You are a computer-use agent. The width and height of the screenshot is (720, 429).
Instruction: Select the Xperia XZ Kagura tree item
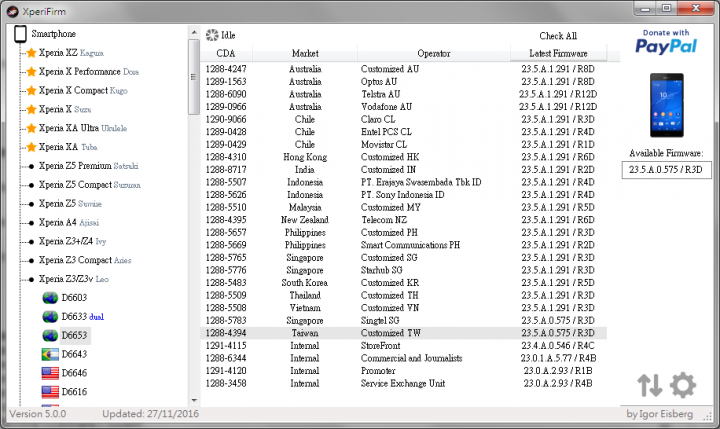[x=71, y=53]
